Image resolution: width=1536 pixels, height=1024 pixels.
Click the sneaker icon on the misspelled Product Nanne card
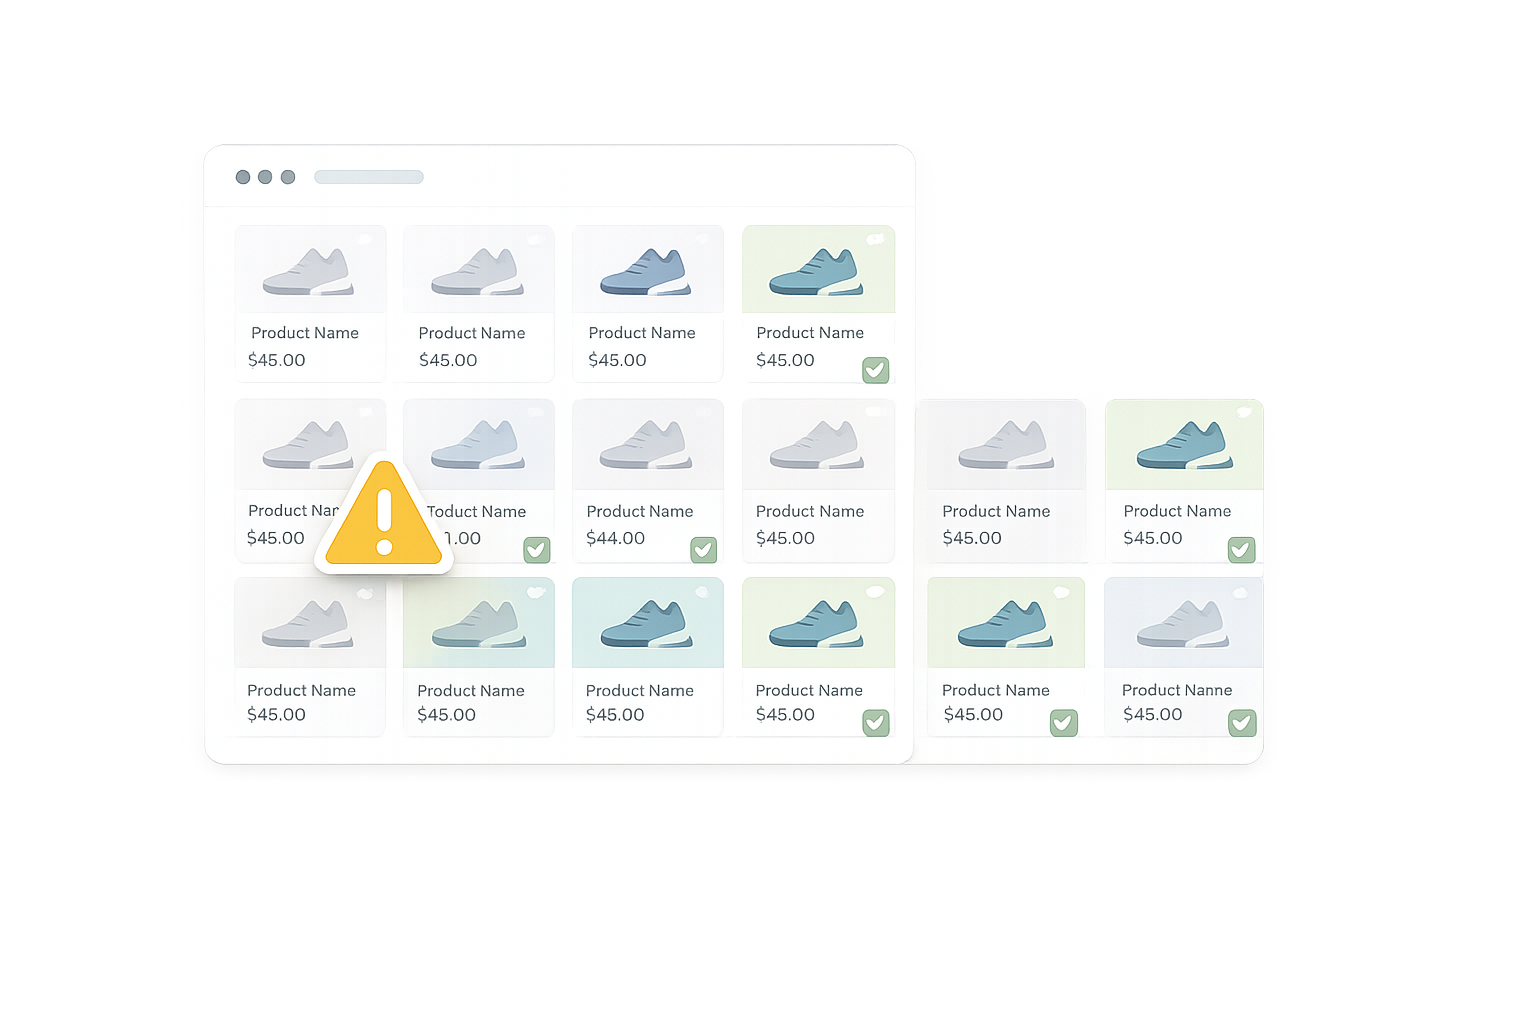1183,621
